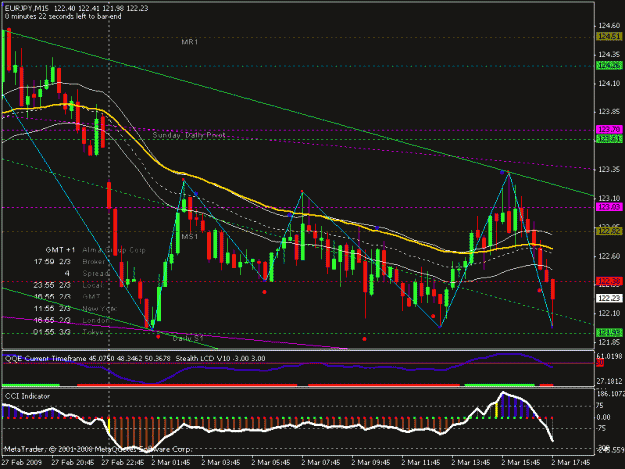Click the 61.0198 QQE scale value
The height and width of the screenshot is (469, 625).
pos(609,356)
